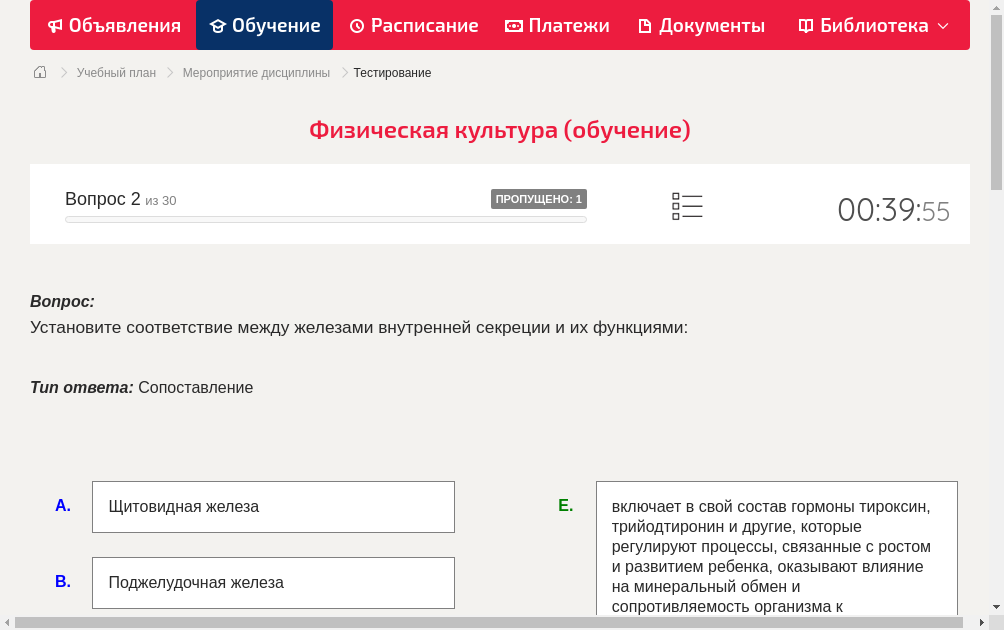This screenshot has width=1004, height=630.
Task: Click the ПРОПУЩЕНО: 1 badge
Action: pyautogui.click(x=539, y=198)
